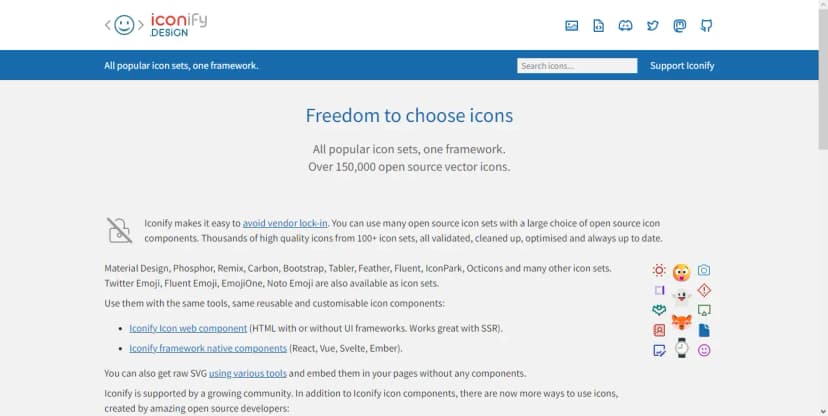
Task: Open the GitHub icon link
Action: (x=707, y=25)
